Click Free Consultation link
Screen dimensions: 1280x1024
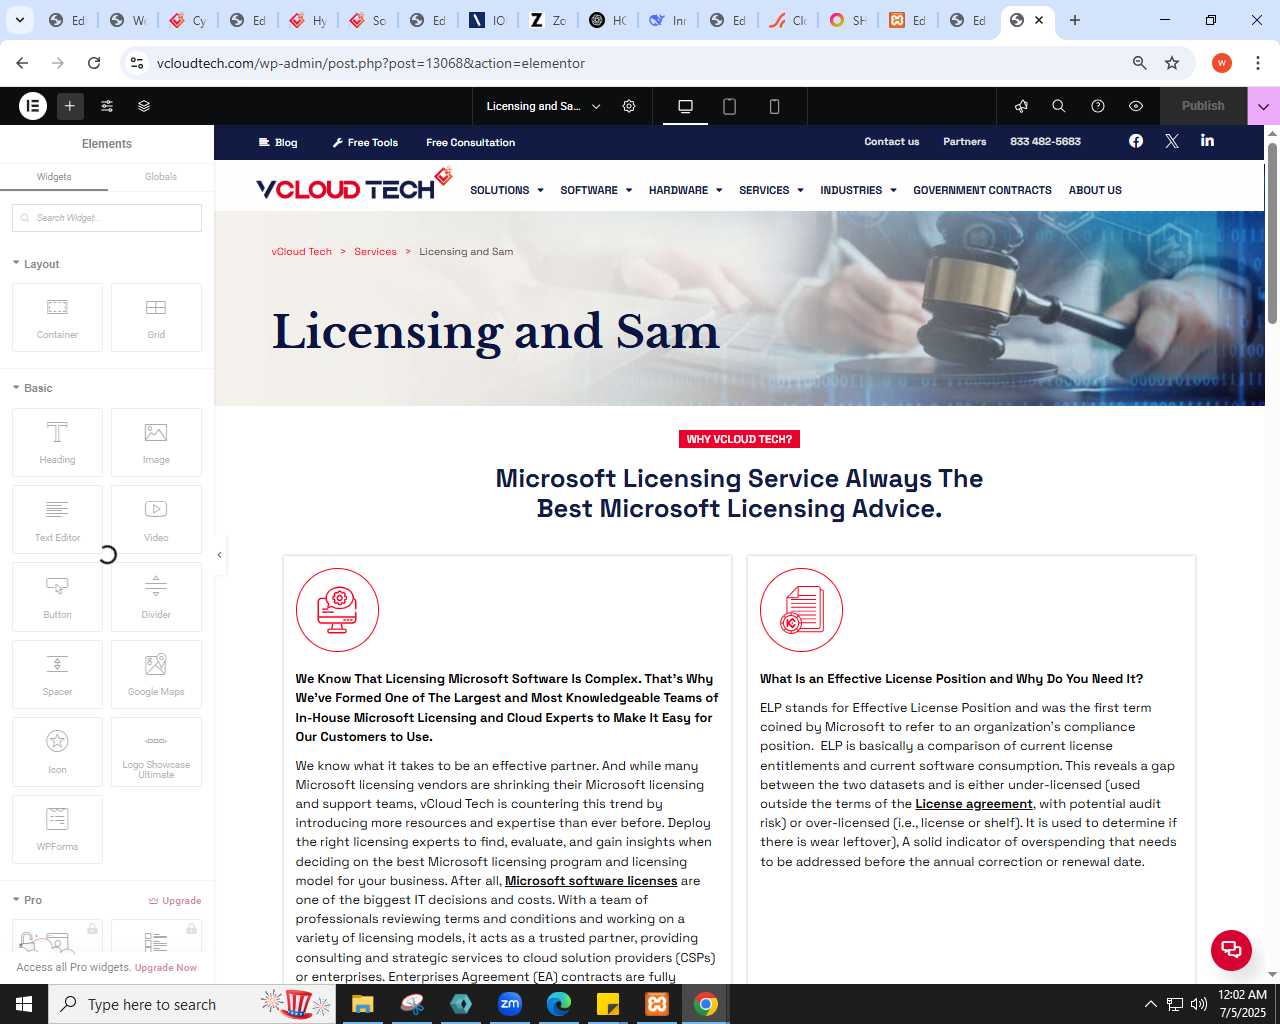click(x=470, y=142)
